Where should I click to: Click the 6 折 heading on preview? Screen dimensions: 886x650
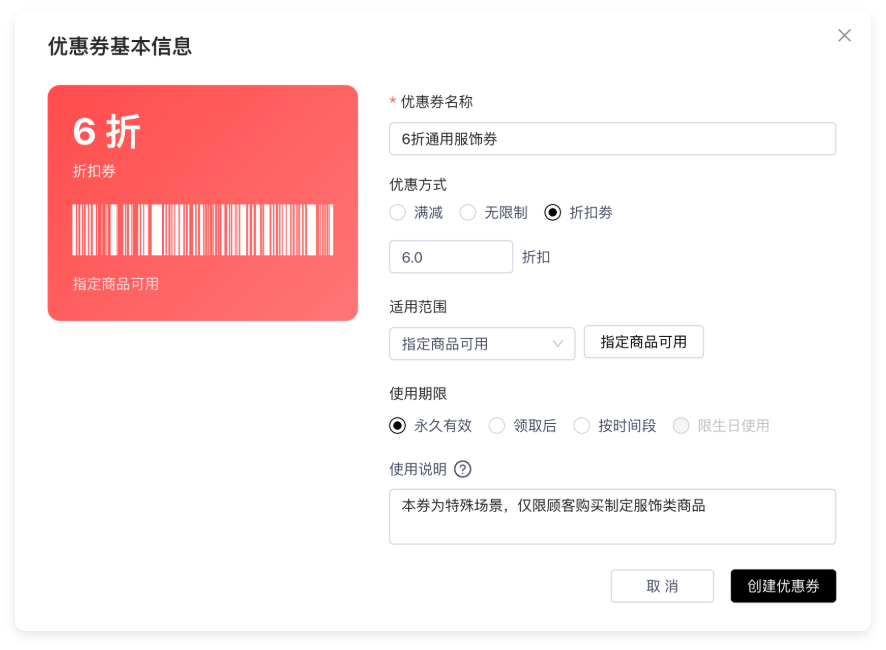click(107, 132)
